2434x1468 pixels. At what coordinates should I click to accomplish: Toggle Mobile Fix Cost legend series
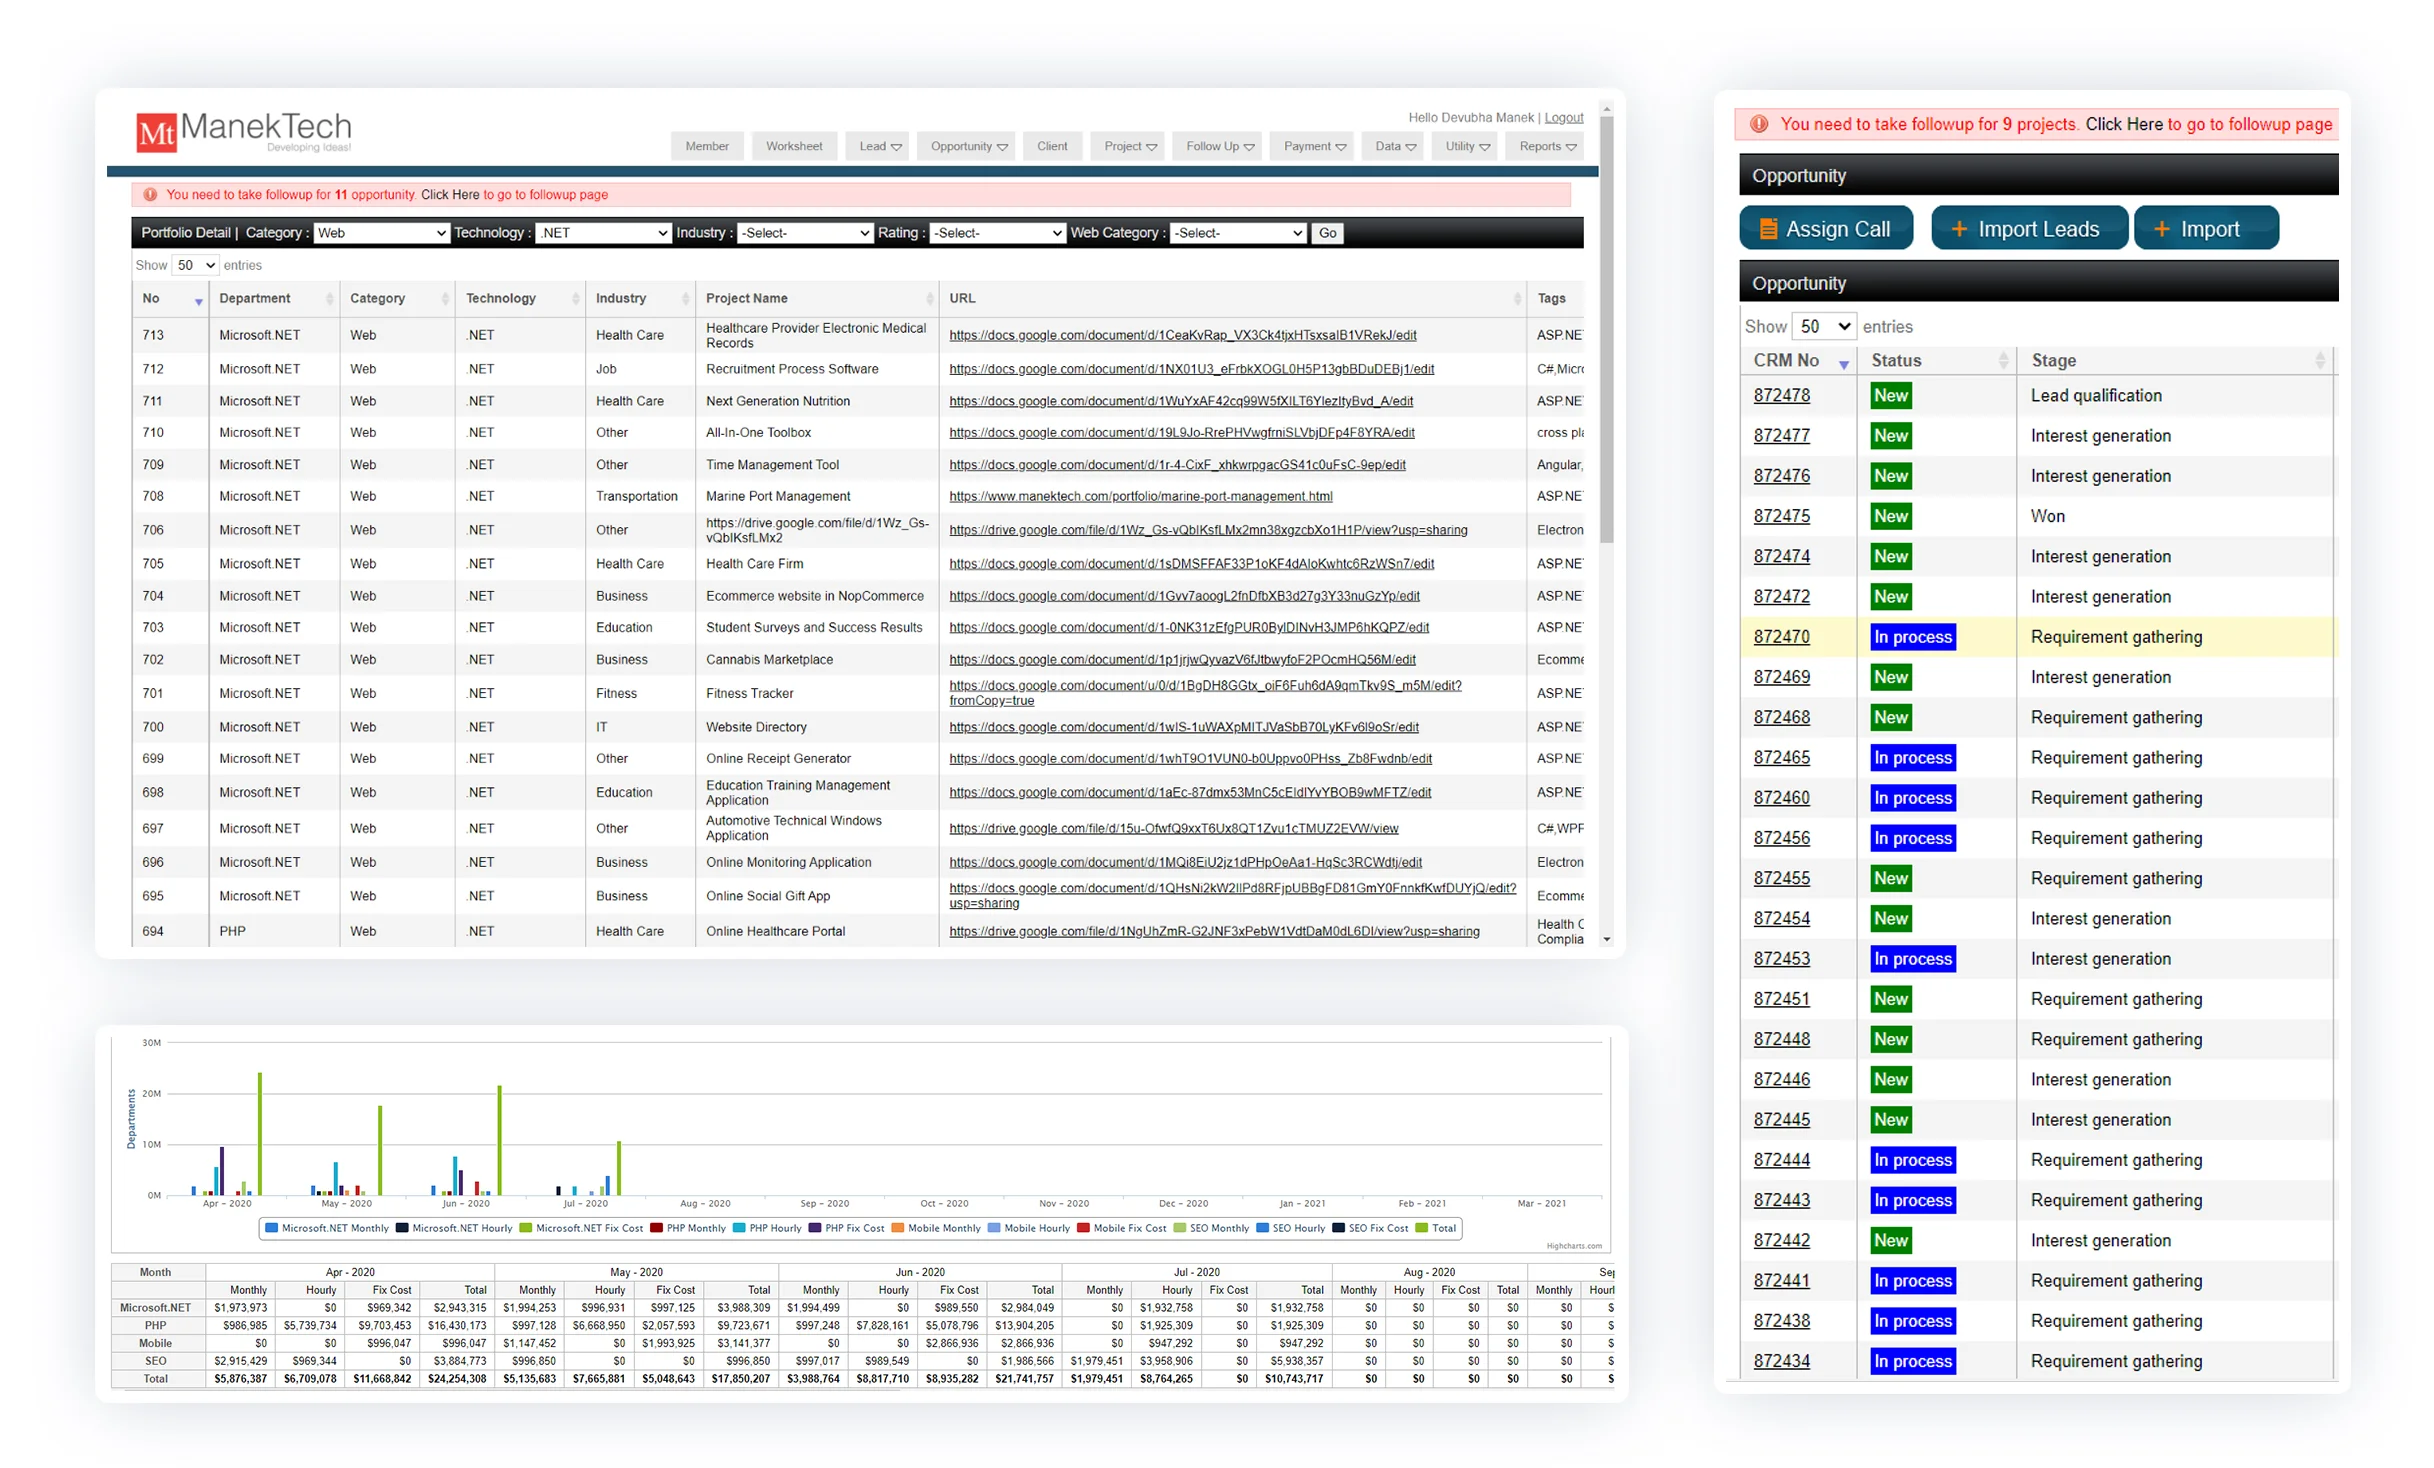coord(1122,1230)
